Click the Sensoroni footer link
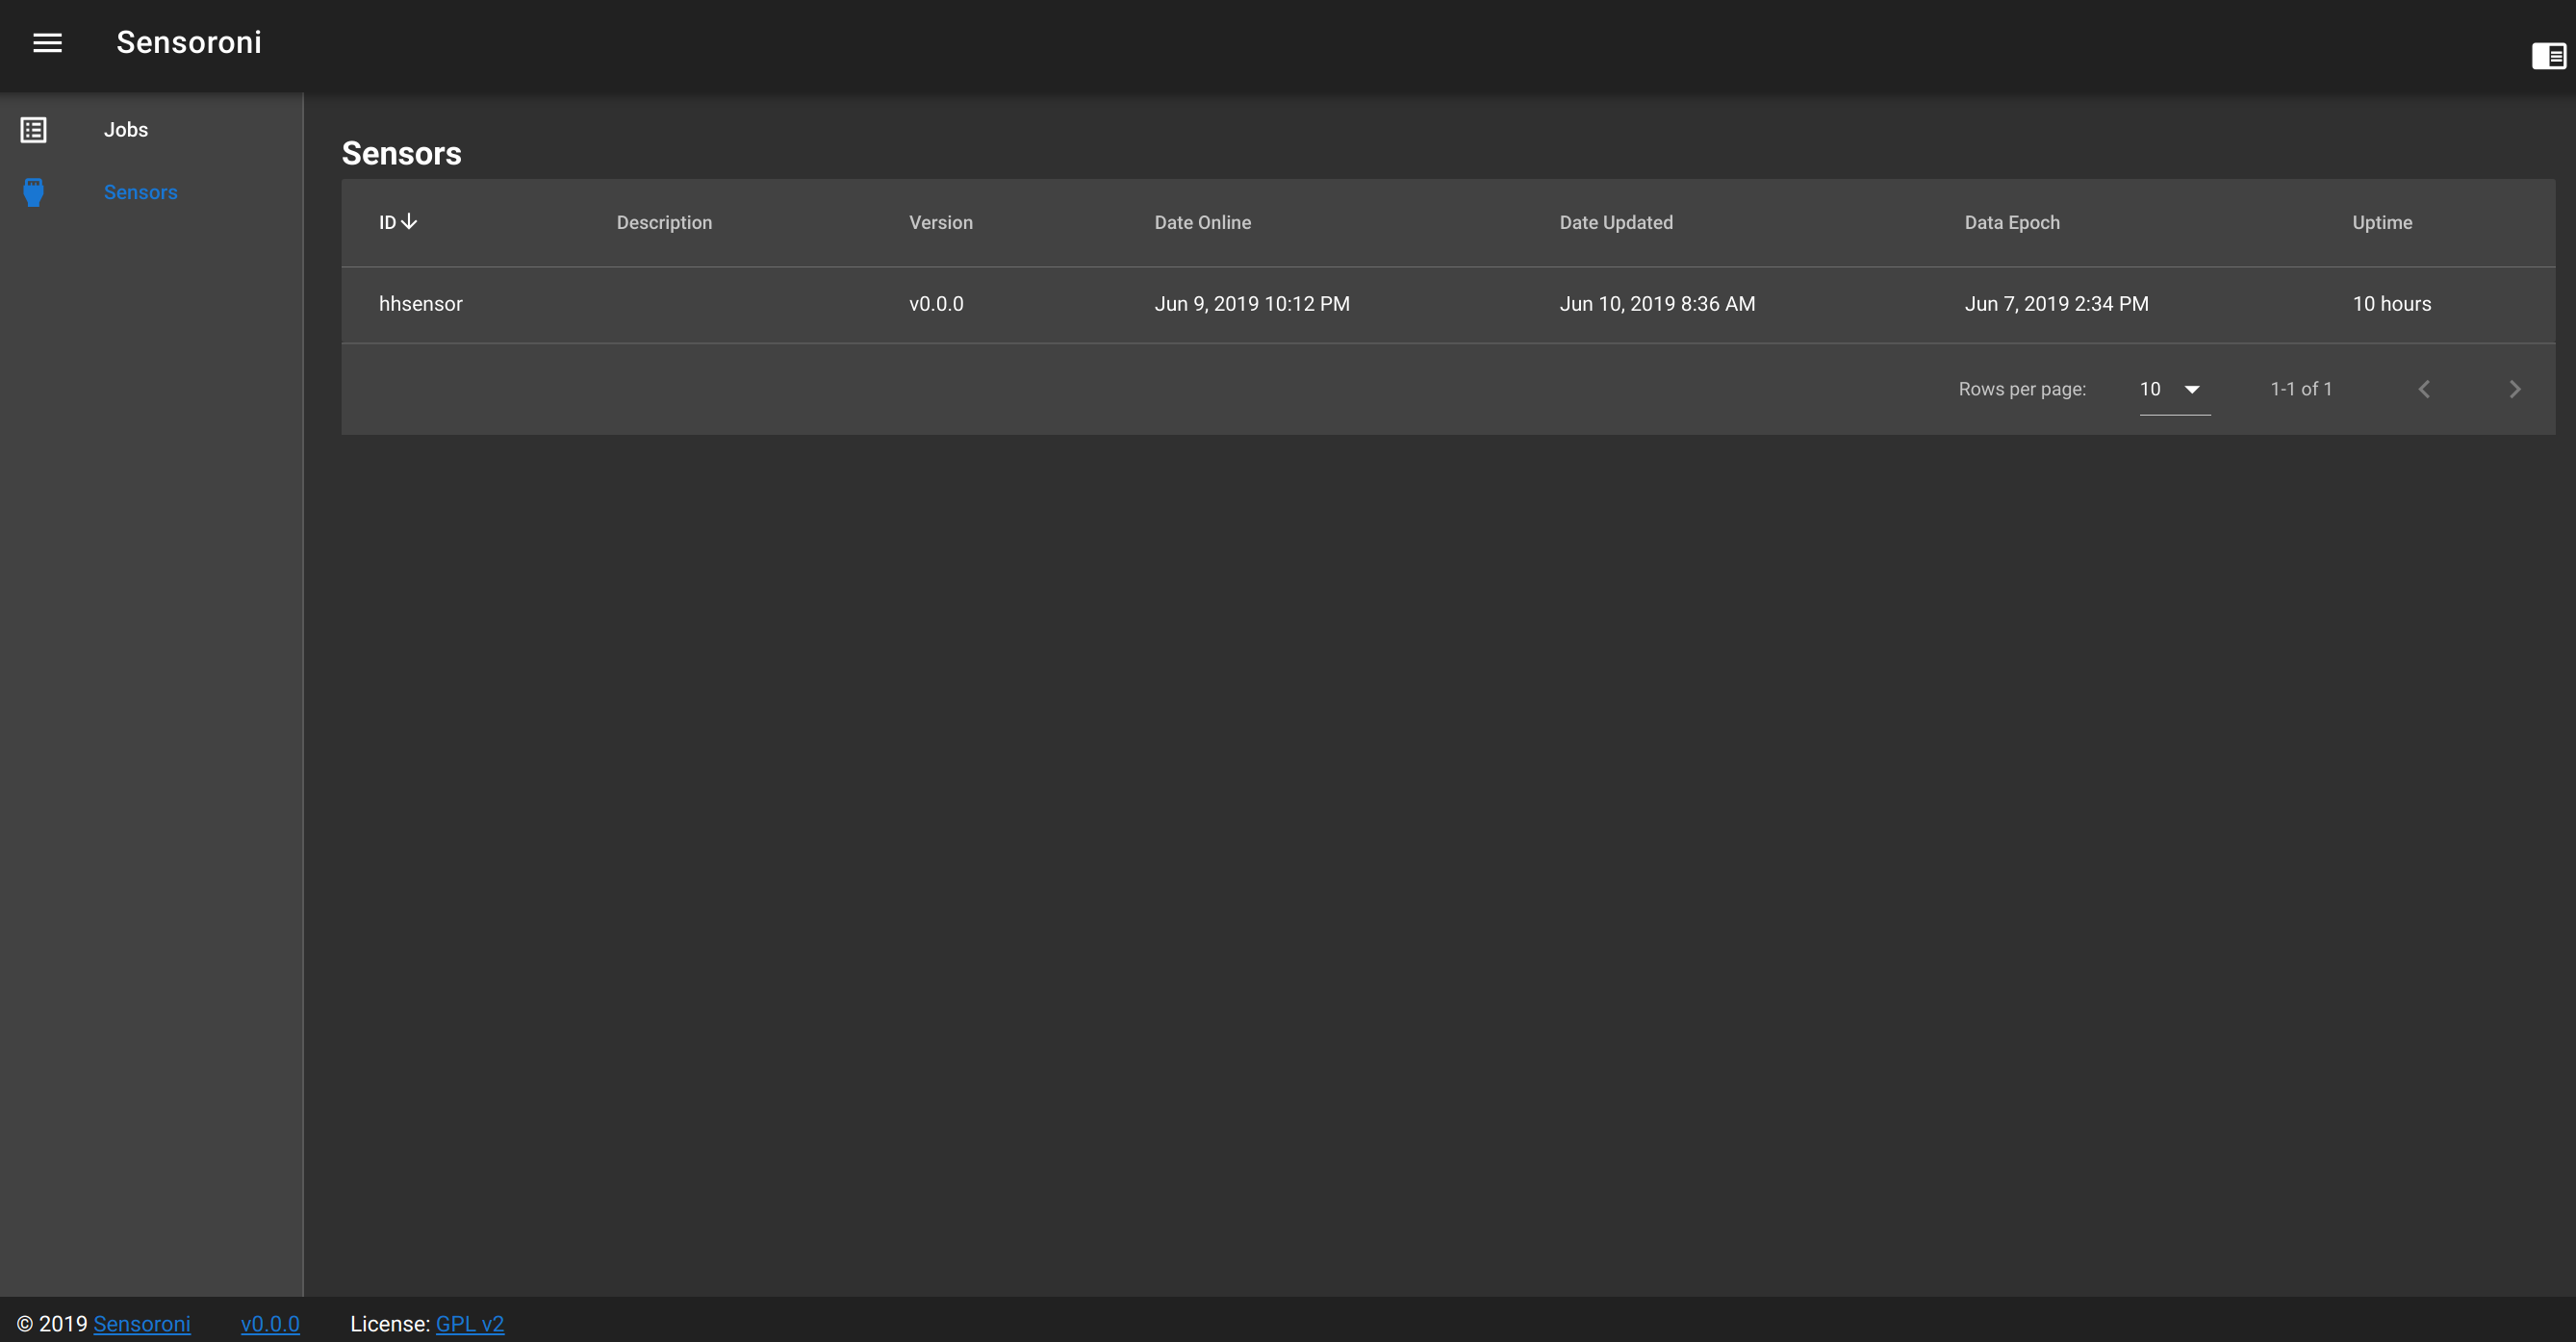The height and width of the screenshot is (1342, 2576). (x=142, y=1324)
